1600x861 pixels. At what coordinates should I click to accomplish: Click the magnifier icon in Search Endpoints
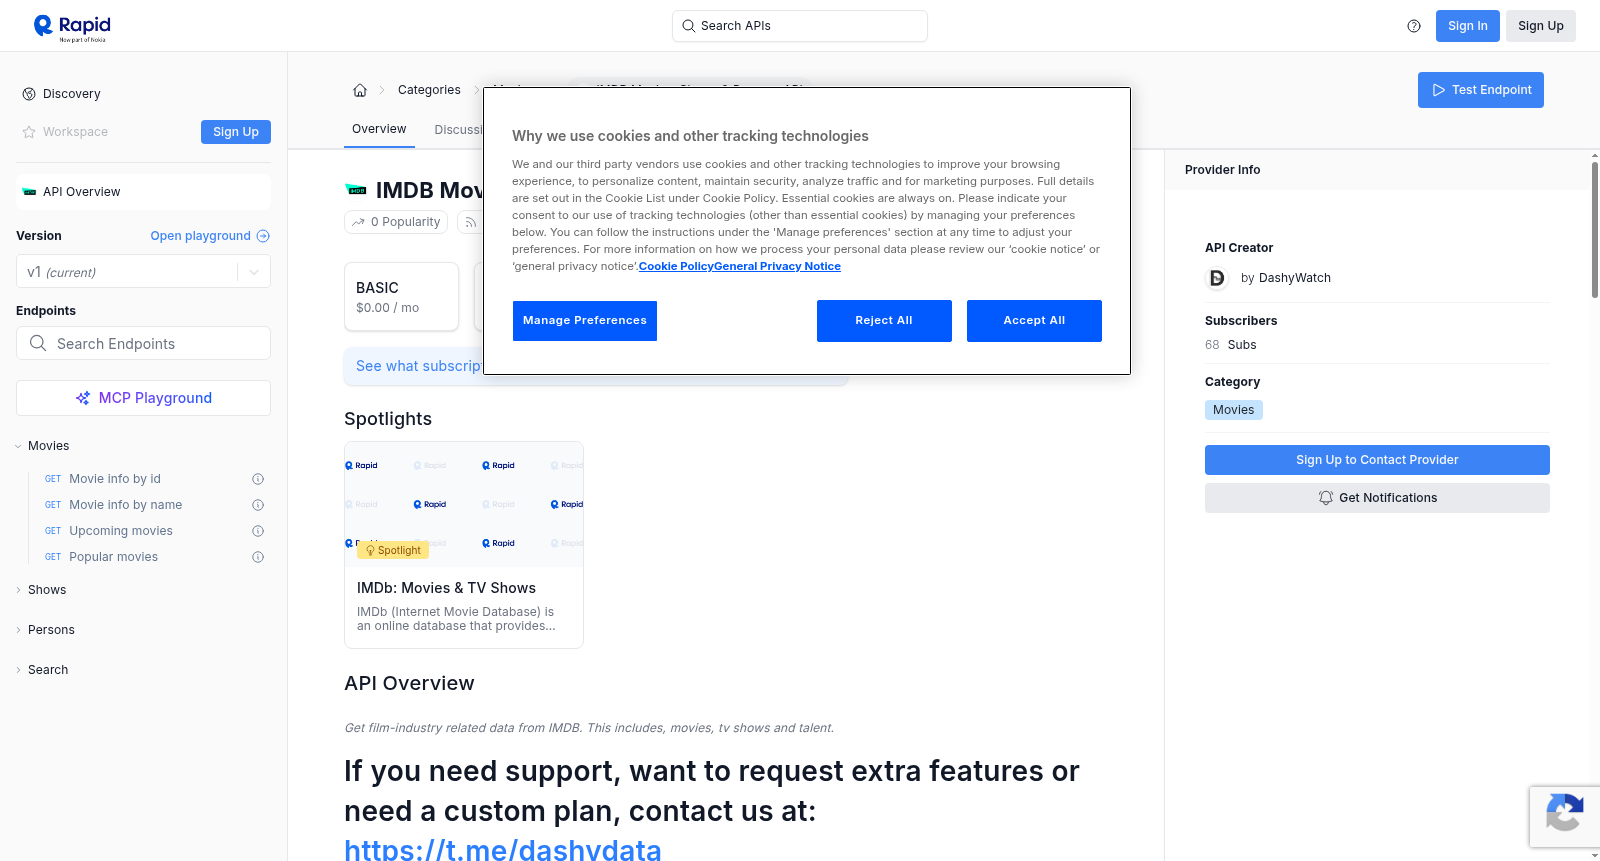(38, 343)
